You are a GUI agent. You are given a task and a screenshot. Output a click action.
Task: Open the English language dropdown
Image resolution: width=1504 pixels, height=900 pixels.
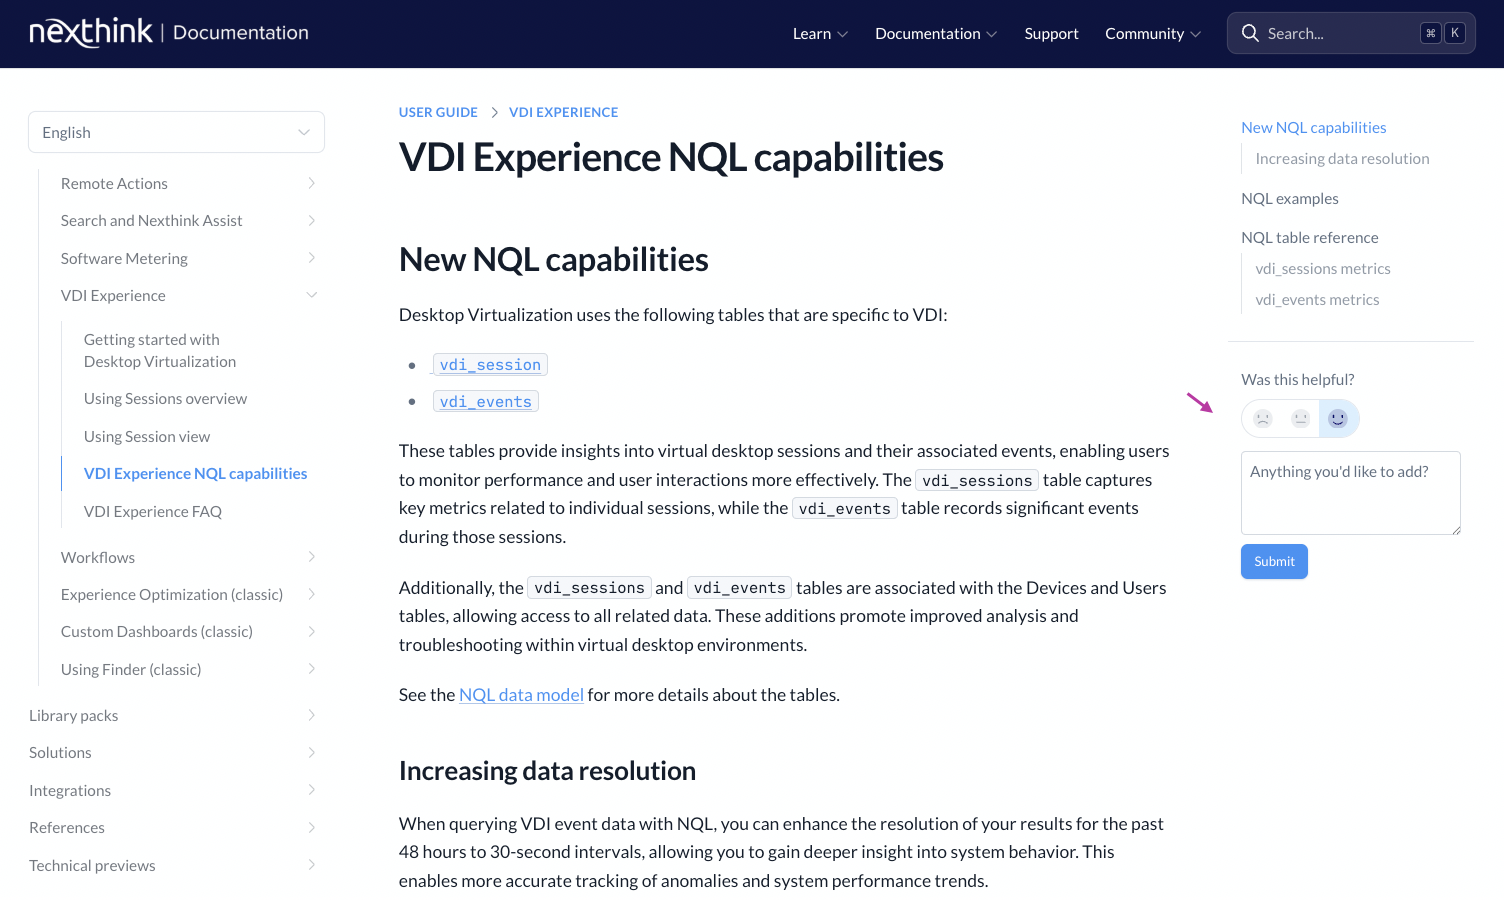(x=176, y=132)
